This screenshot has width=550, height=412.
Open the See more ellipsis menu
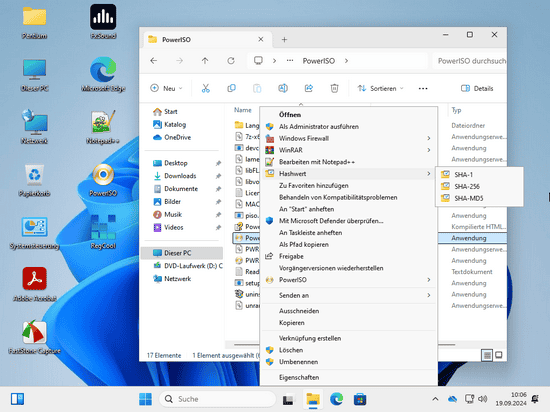423,88
